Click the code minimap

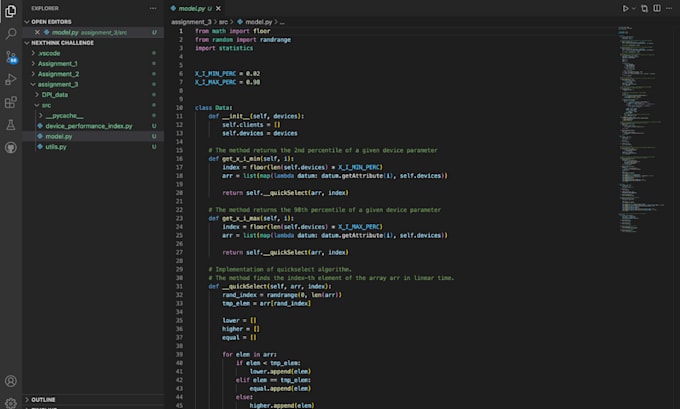coord(642,129)
